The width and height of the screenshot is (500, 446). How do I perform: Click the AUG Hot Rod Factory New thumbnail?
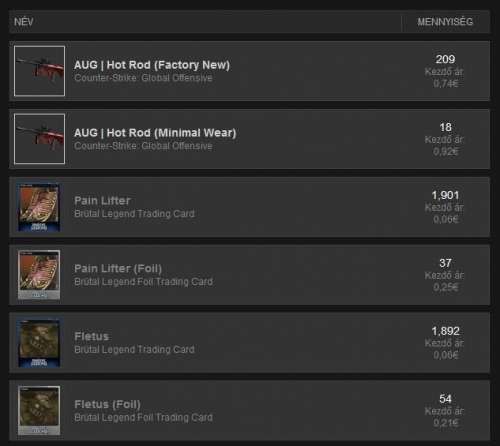pyautogui.click(x=39, y=71)
